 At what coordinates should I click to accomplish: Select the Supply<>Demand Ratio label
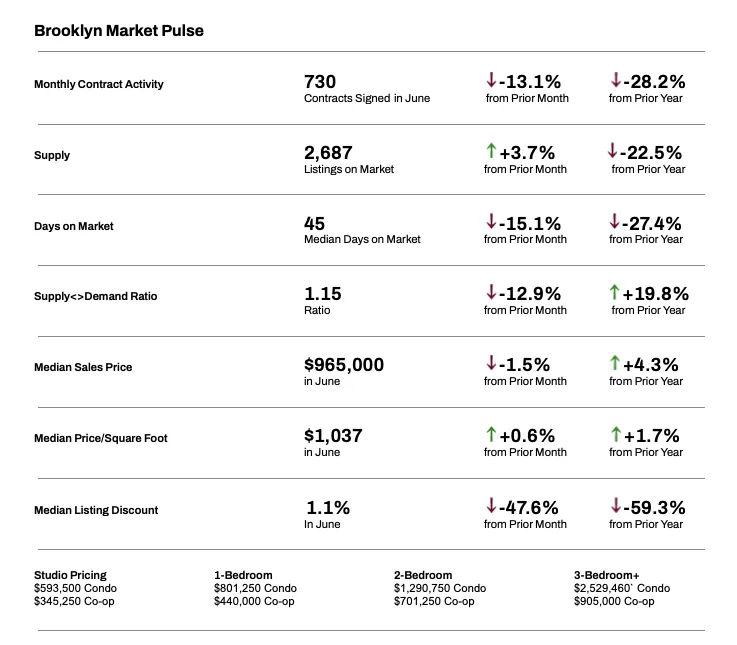pos(96,296)
